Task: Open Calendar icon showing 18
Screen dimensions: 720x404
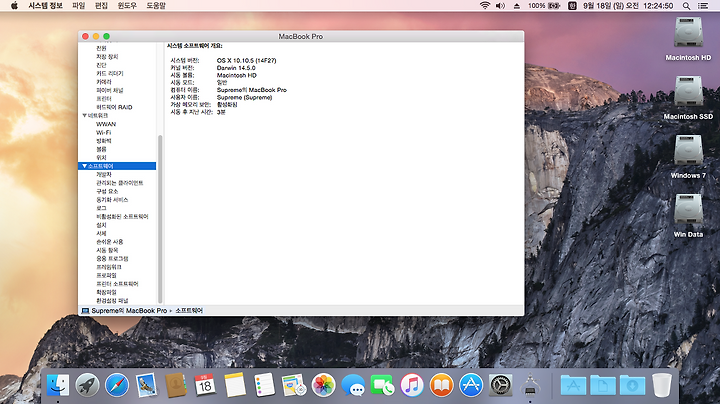Action: tap(205, 385)
